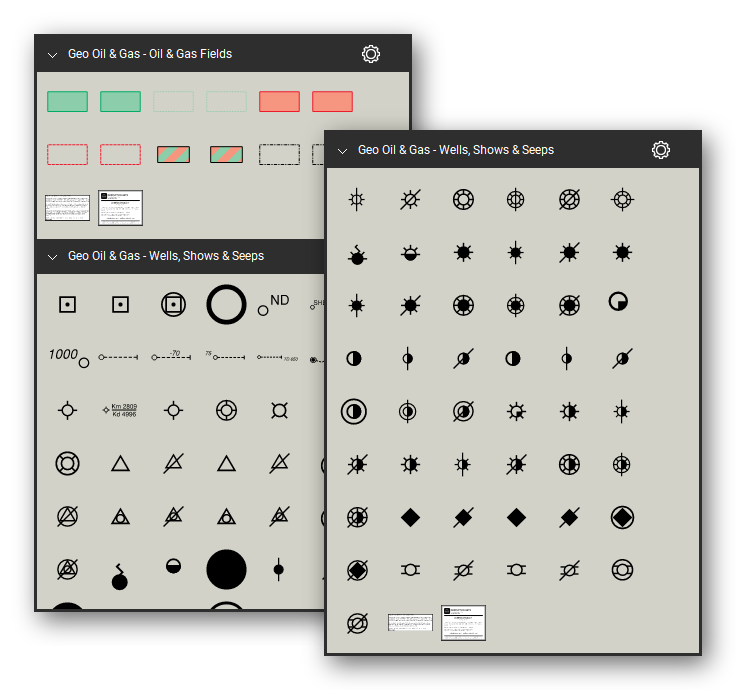
Task: Collapse the Oil & Gas Fields section
Action: tap(53, 55)
